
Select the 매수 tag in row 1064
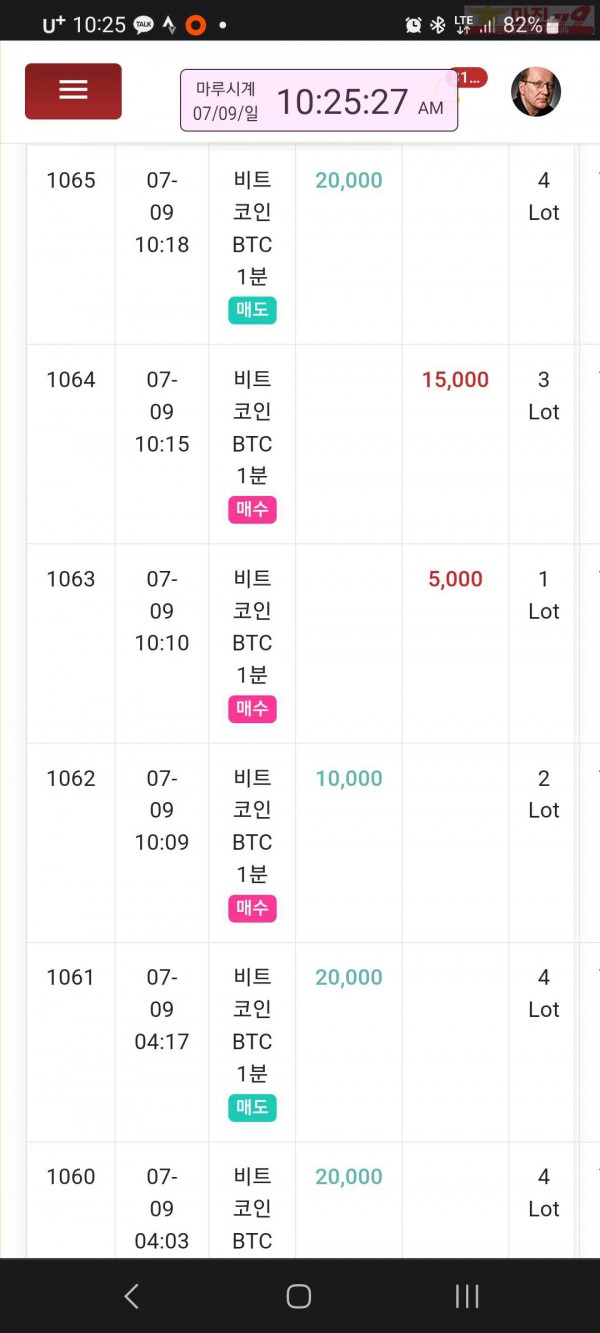click(252, 509)
